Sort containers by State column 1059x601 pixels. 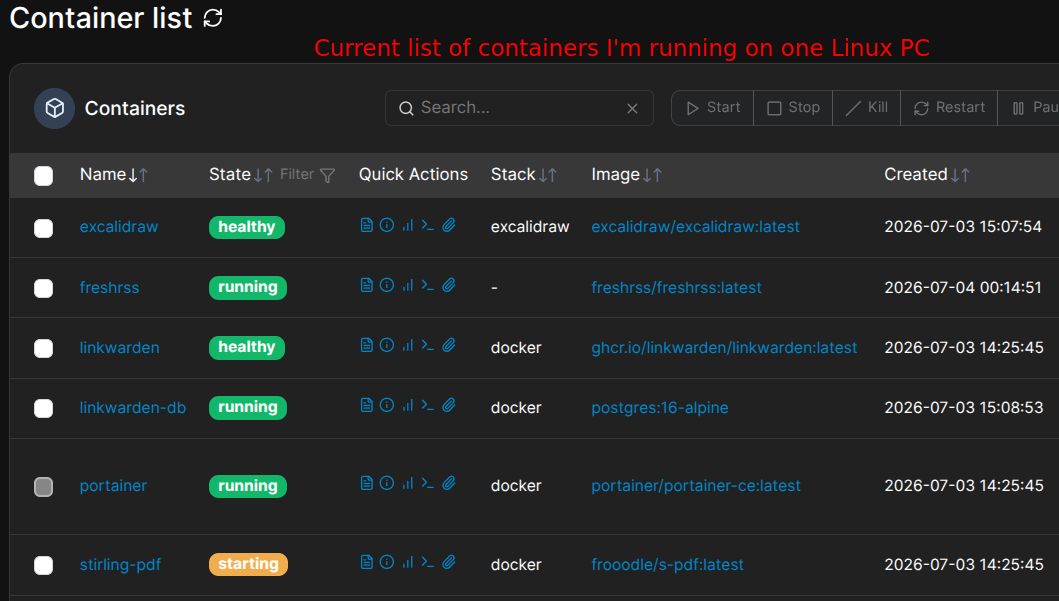(x=240, y=175)
